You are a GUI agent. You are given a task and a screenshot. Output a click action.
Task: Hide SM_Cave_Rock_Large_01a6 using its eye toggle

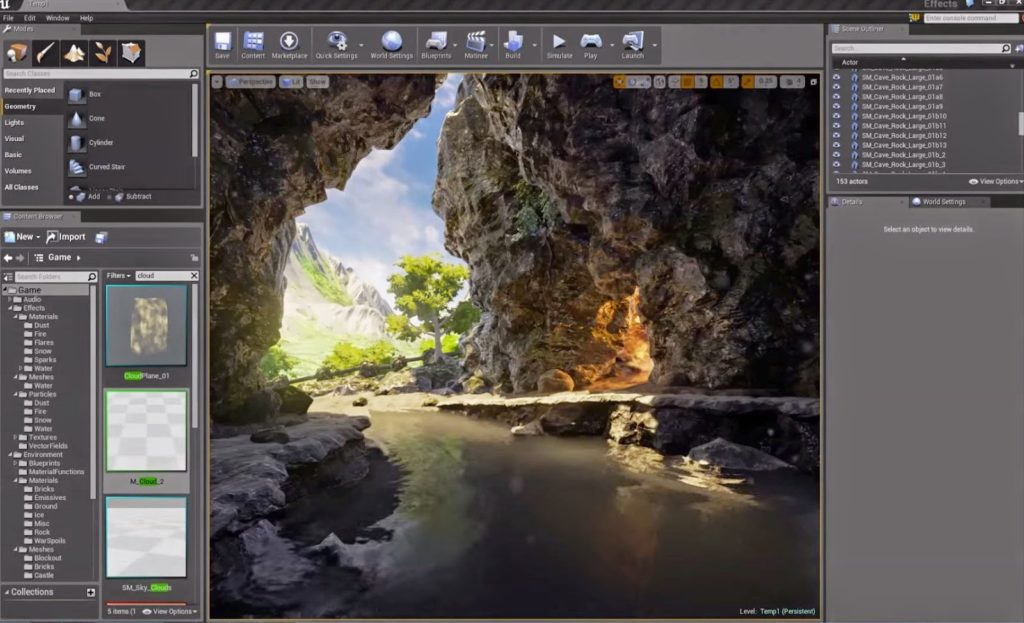pyautogui.click(x=836, y=79)
